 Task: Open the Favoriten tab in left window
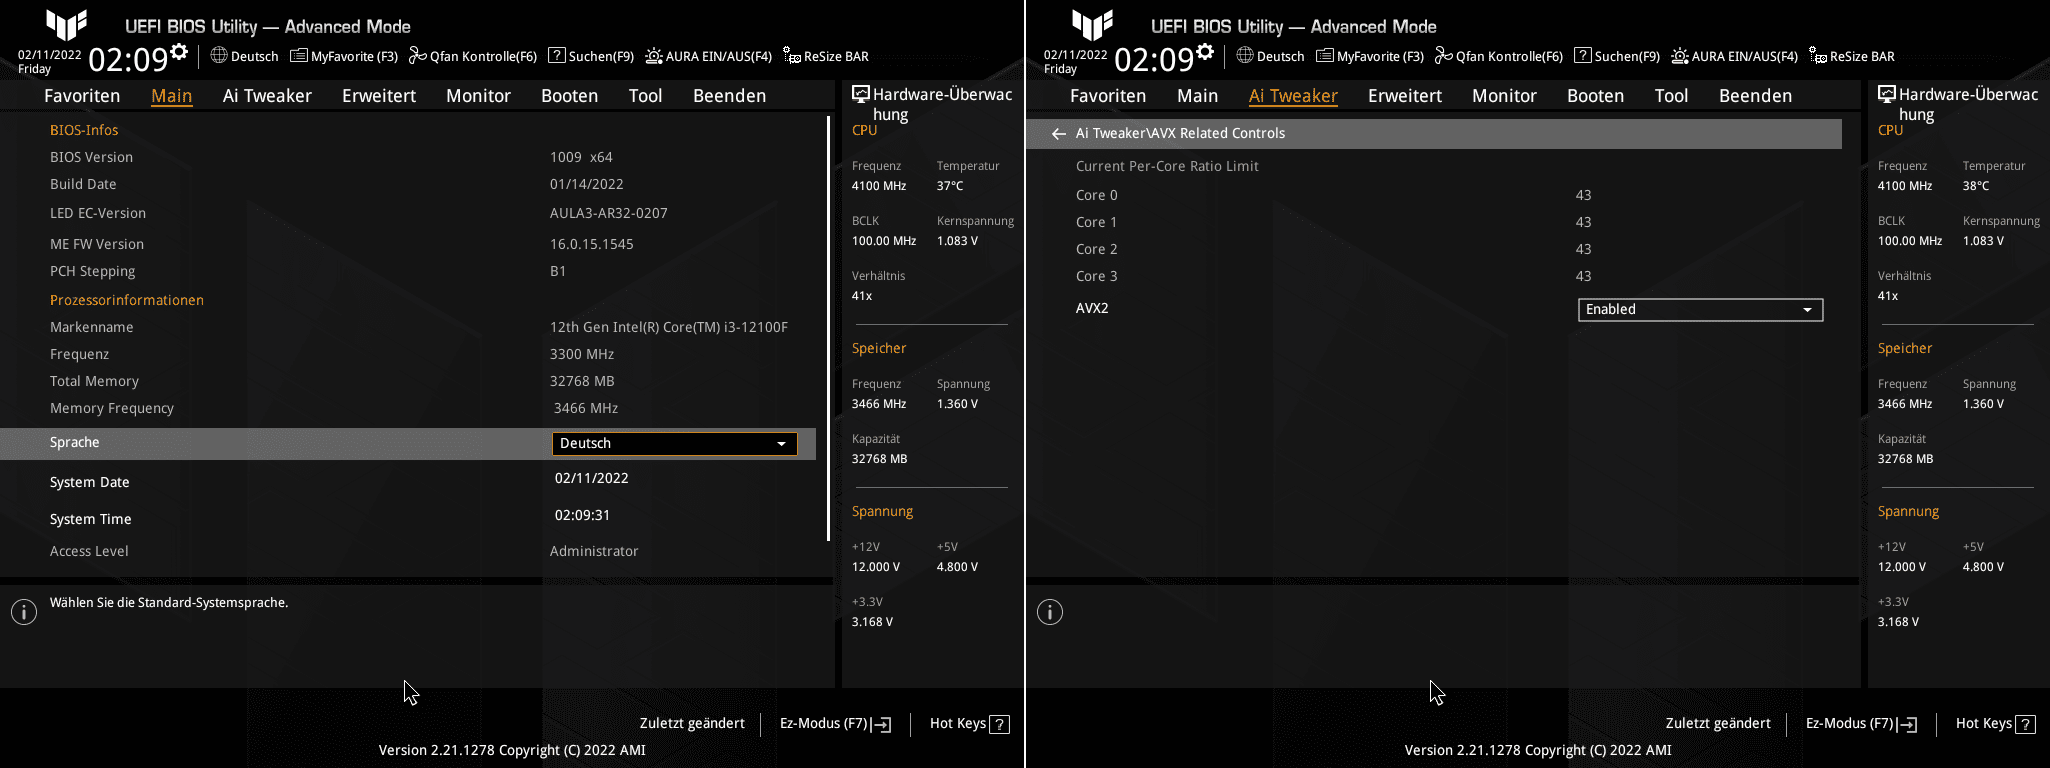tap(82, 96)
